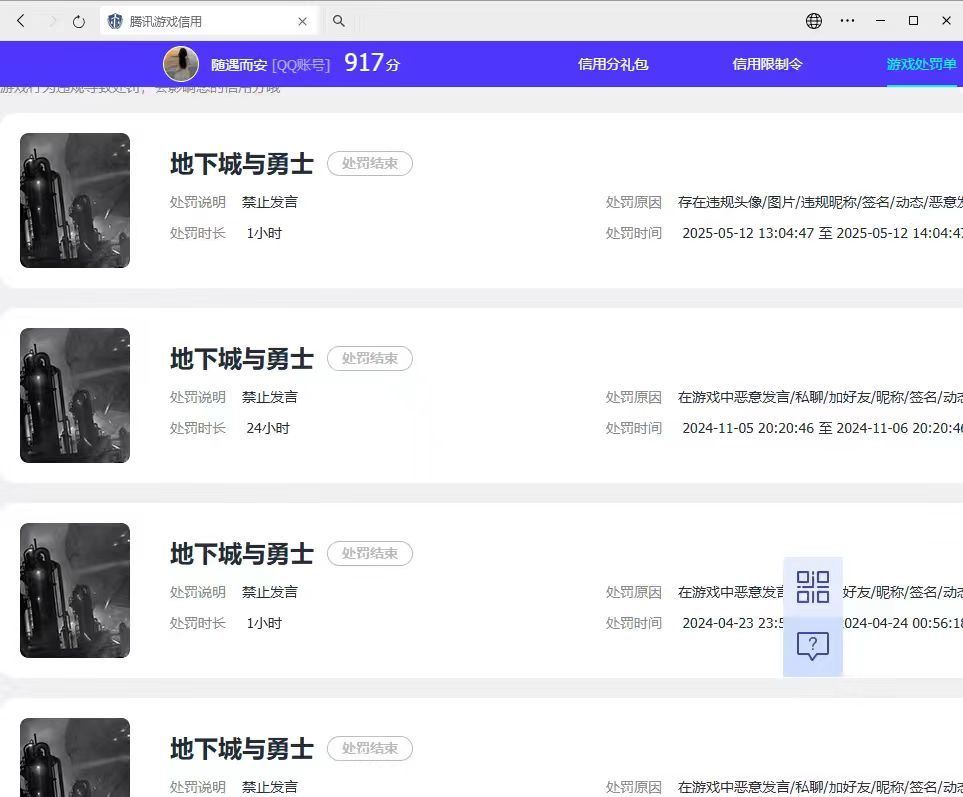The width and height of the screenshot is (963, 797).
Task: Select the 游戏处罚单 tab
Action: [921, 64]
